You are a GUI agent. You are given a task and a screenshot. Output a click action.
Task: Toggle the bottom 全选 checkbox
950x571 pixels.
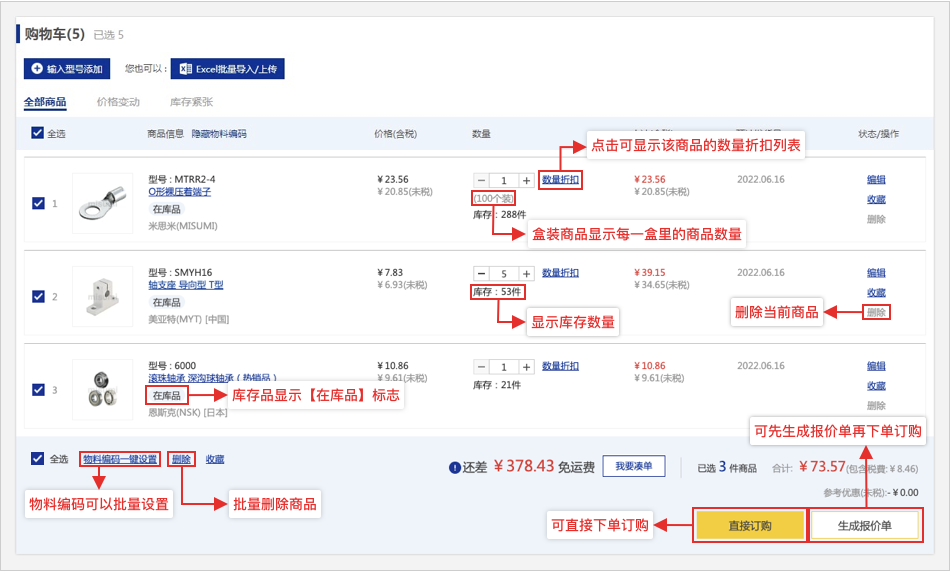38,459
